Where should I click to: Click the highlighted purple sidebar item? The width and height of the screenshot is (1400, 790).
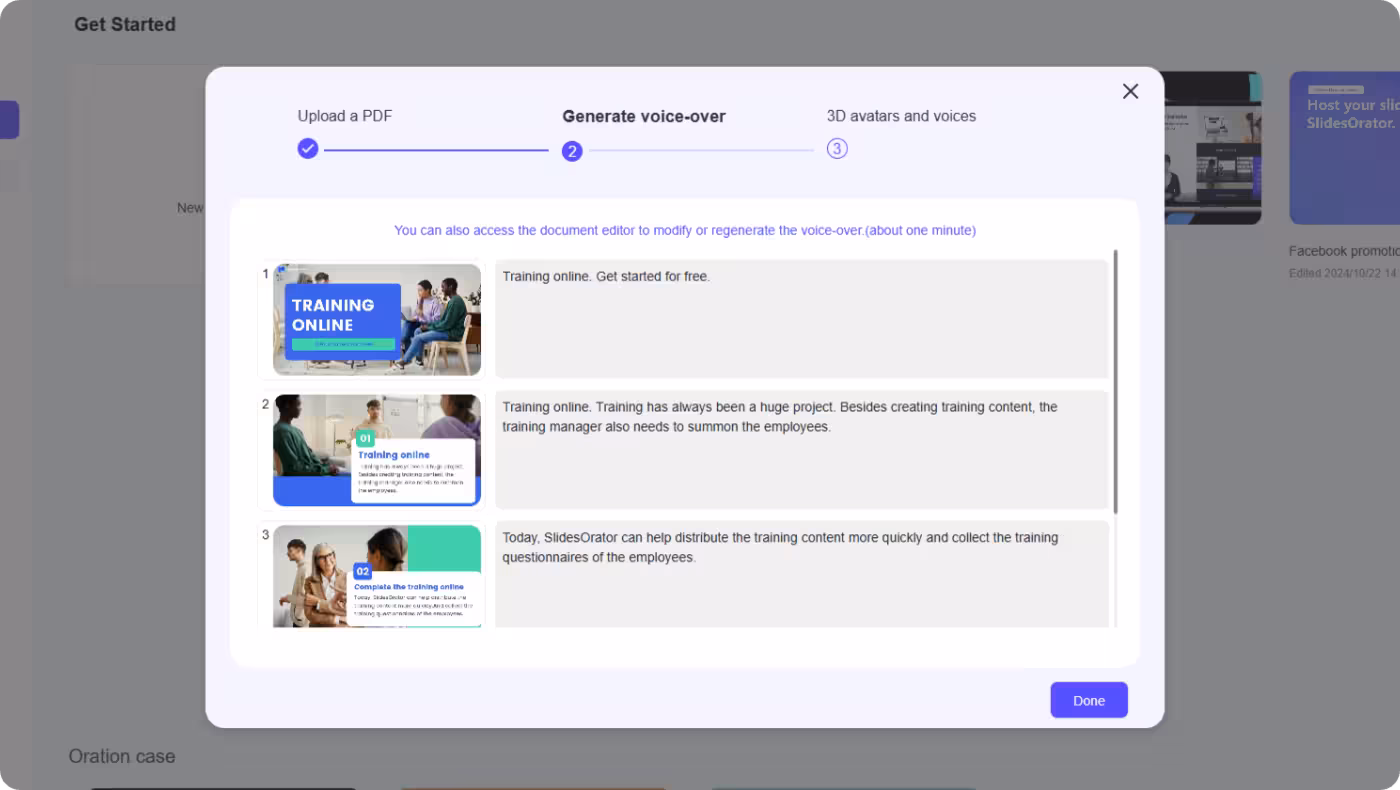pyautogui.click(x=9, y=120)
